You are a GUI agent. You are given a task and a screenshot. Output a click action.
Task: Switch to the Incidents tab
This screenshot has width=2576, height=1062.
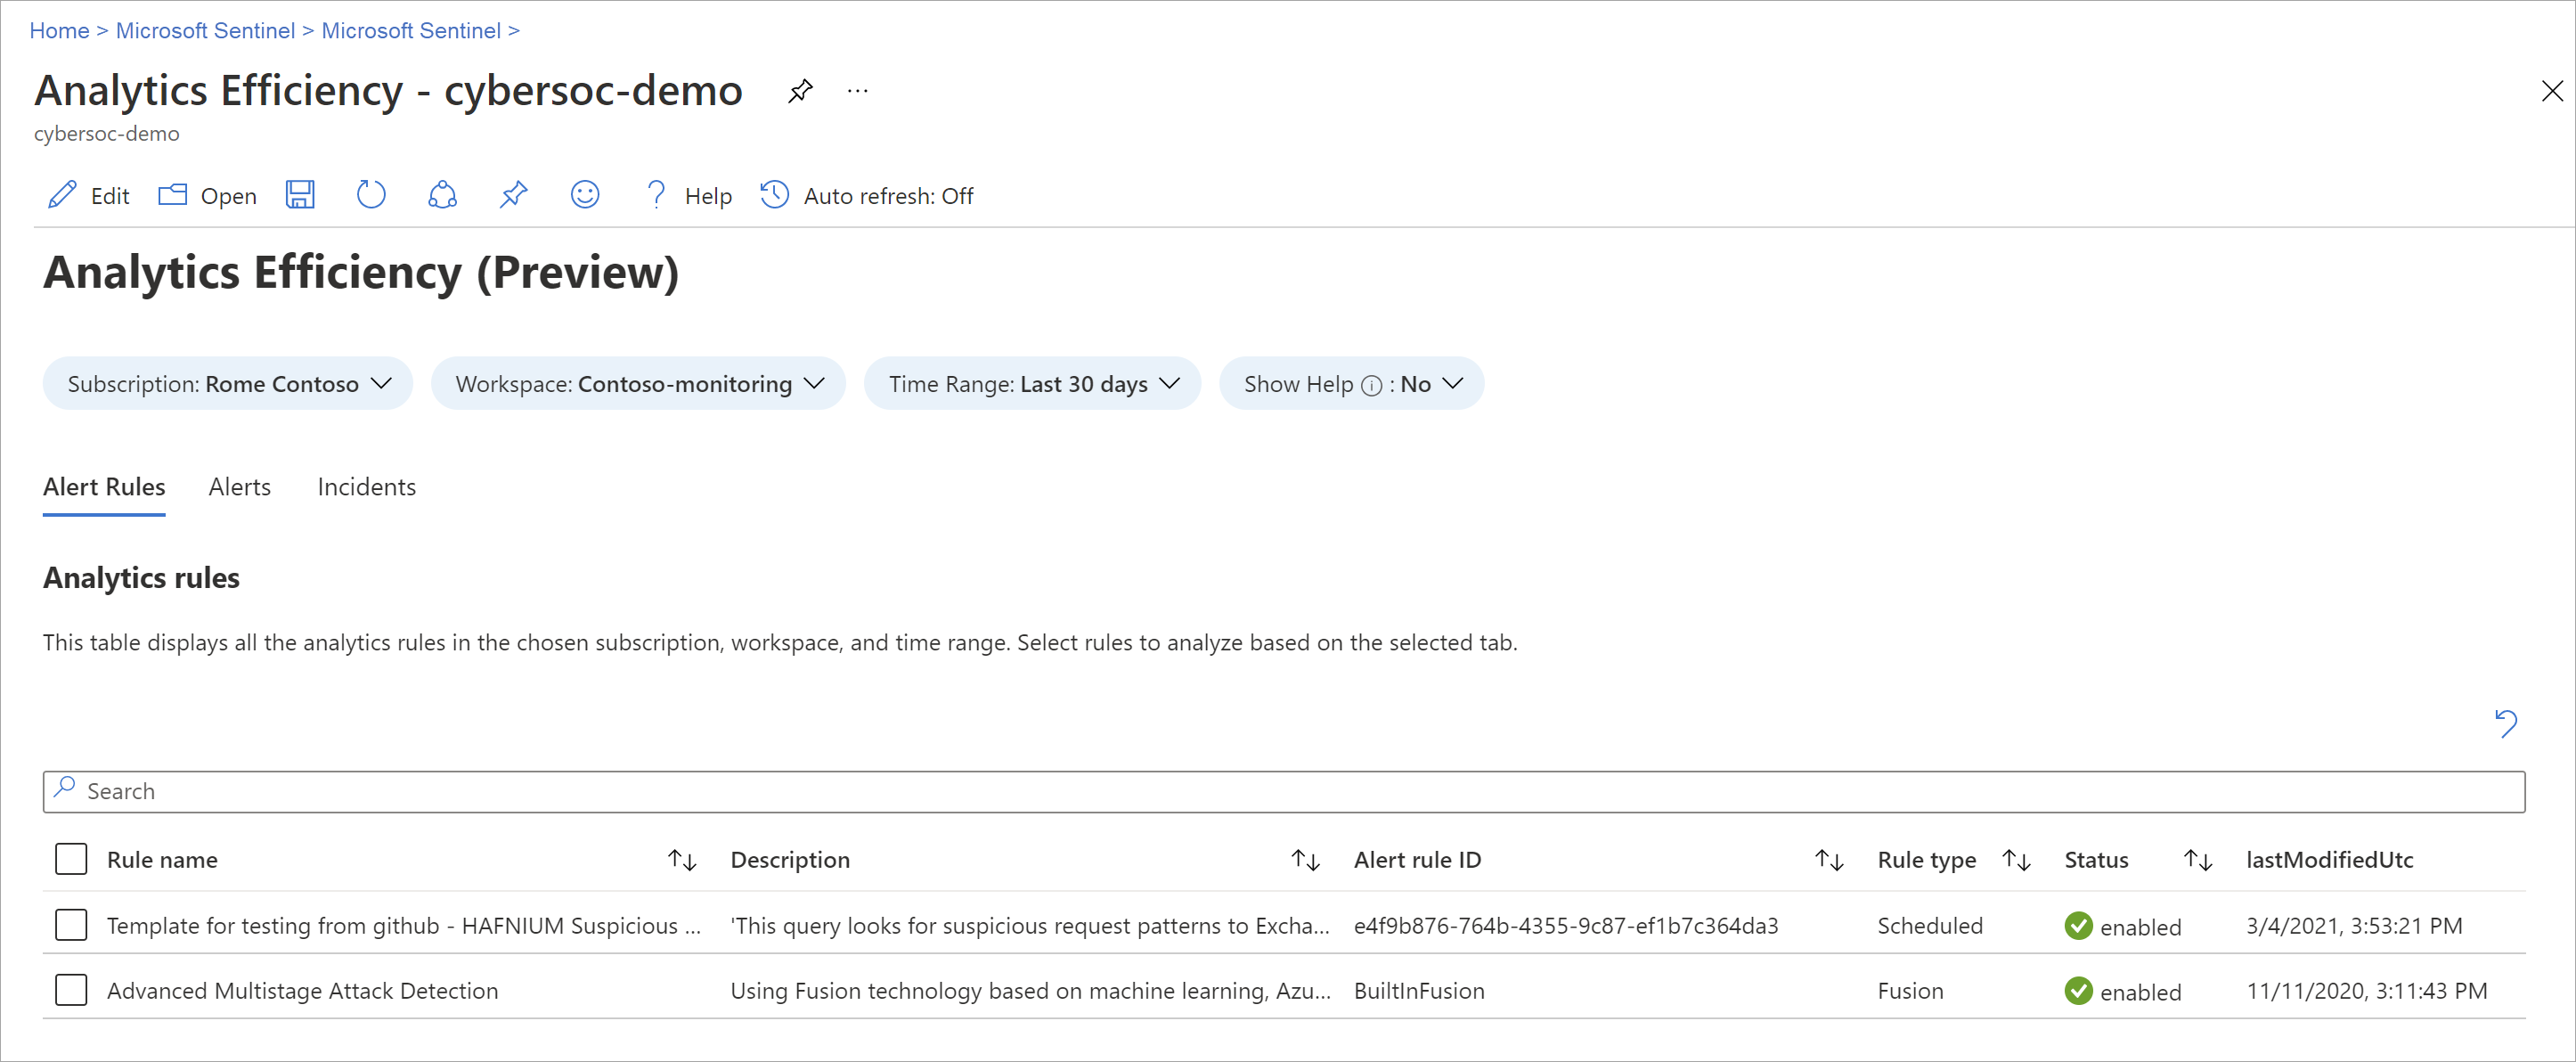click(366, 487)
